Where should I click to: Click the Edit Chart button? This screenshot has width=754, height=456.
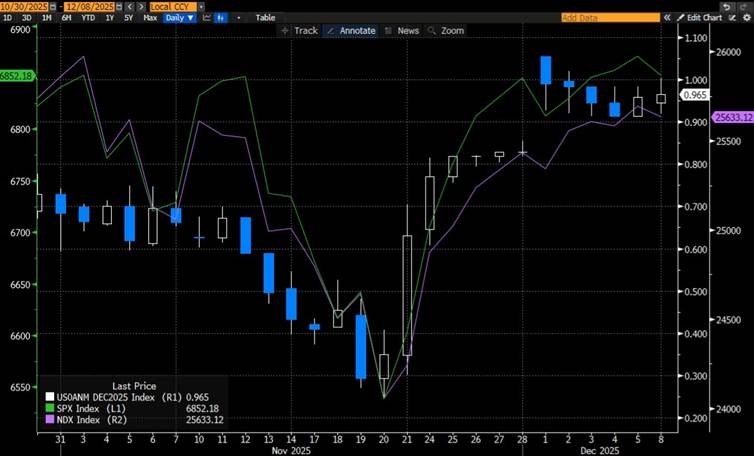[x=700, y=18]
